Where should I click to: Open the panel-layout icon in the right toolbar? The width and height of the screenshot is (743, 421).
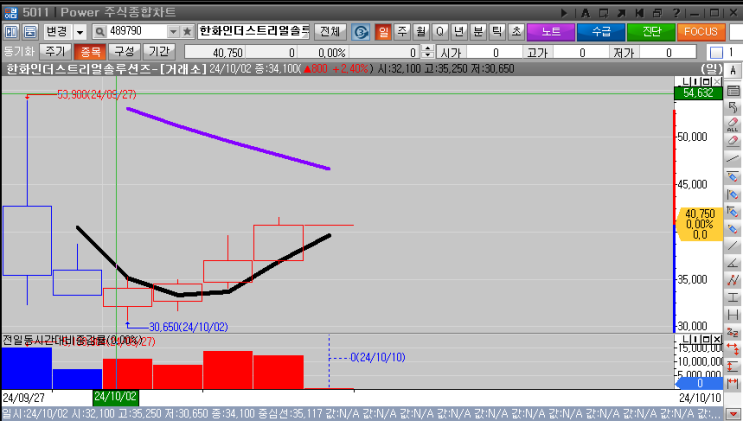click(x=733, y=90)
